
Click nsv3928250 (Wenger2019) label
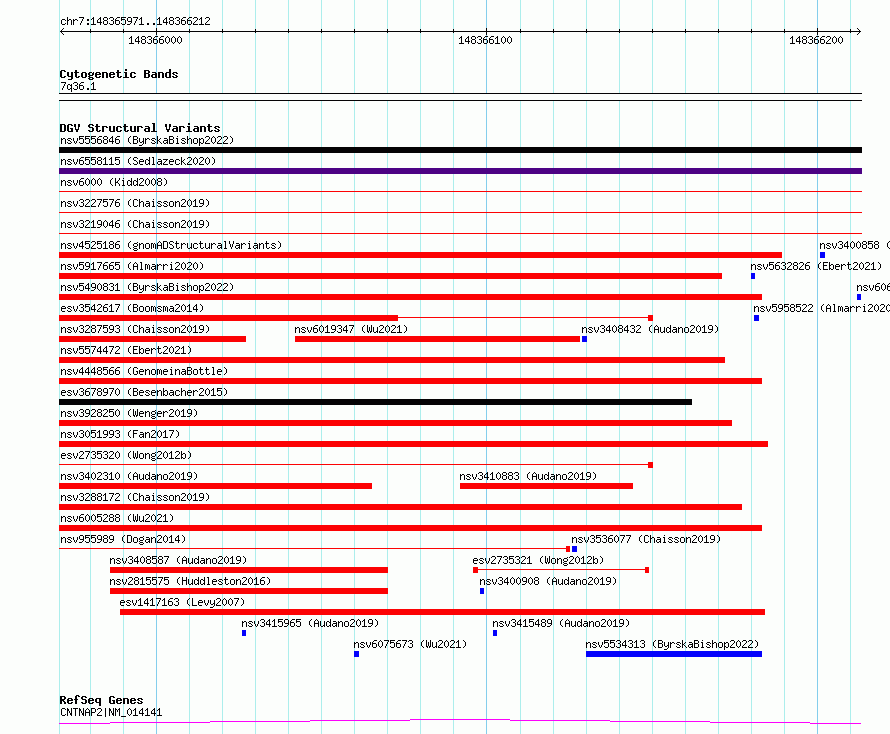(129, 413)
